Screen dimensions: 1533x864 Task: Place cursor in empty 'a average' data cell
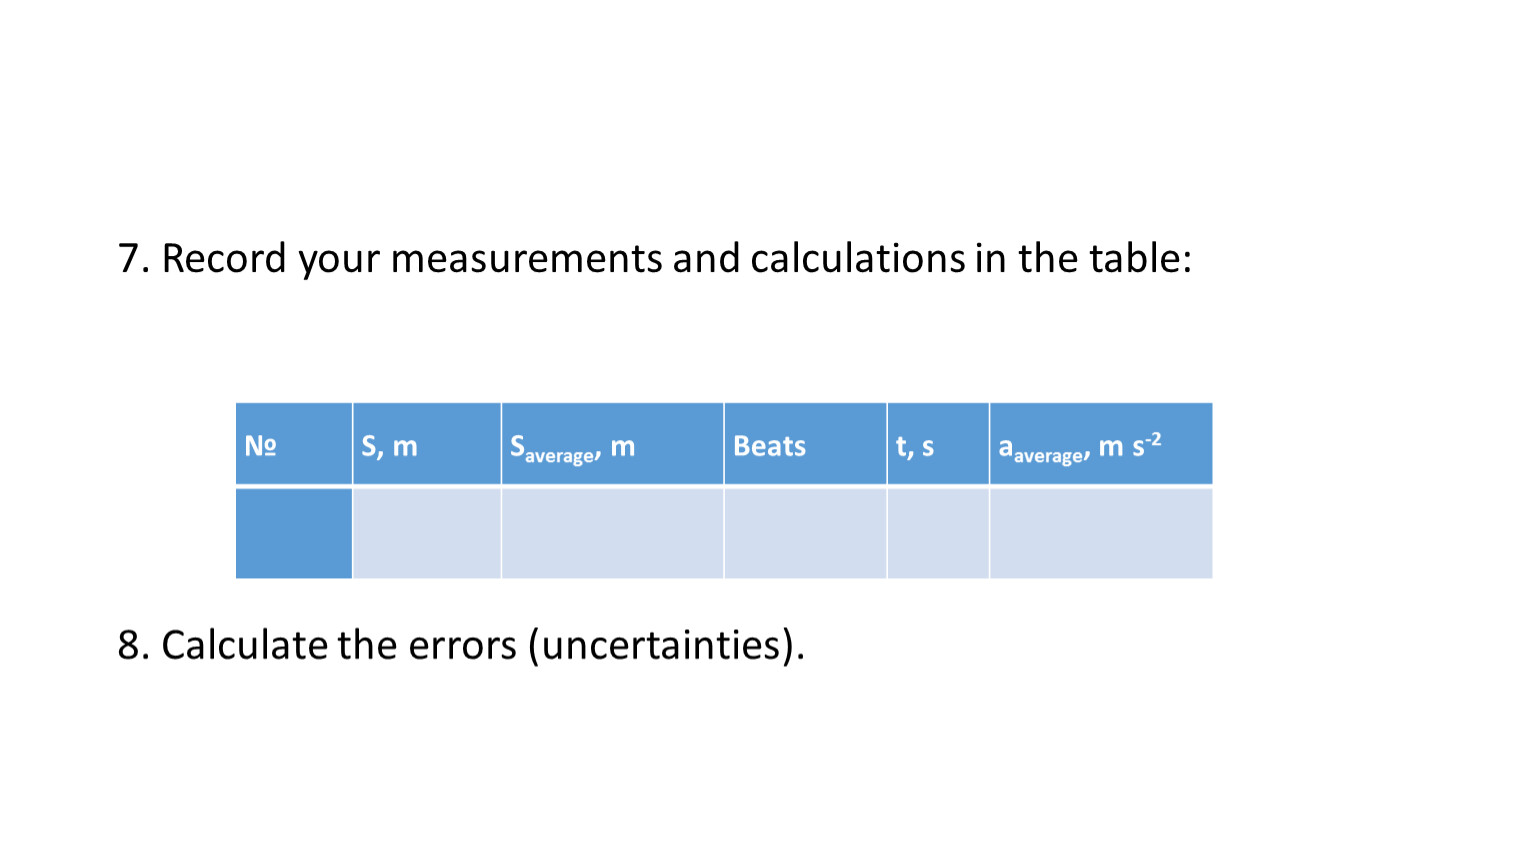tap(1100, 533)
